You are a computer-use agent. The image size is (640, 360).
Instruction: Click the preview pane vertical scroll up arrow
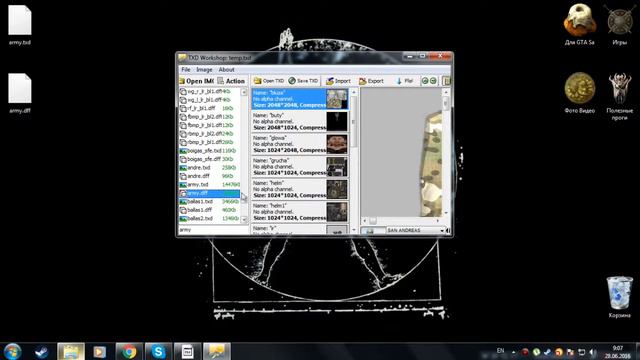point(446,92)
